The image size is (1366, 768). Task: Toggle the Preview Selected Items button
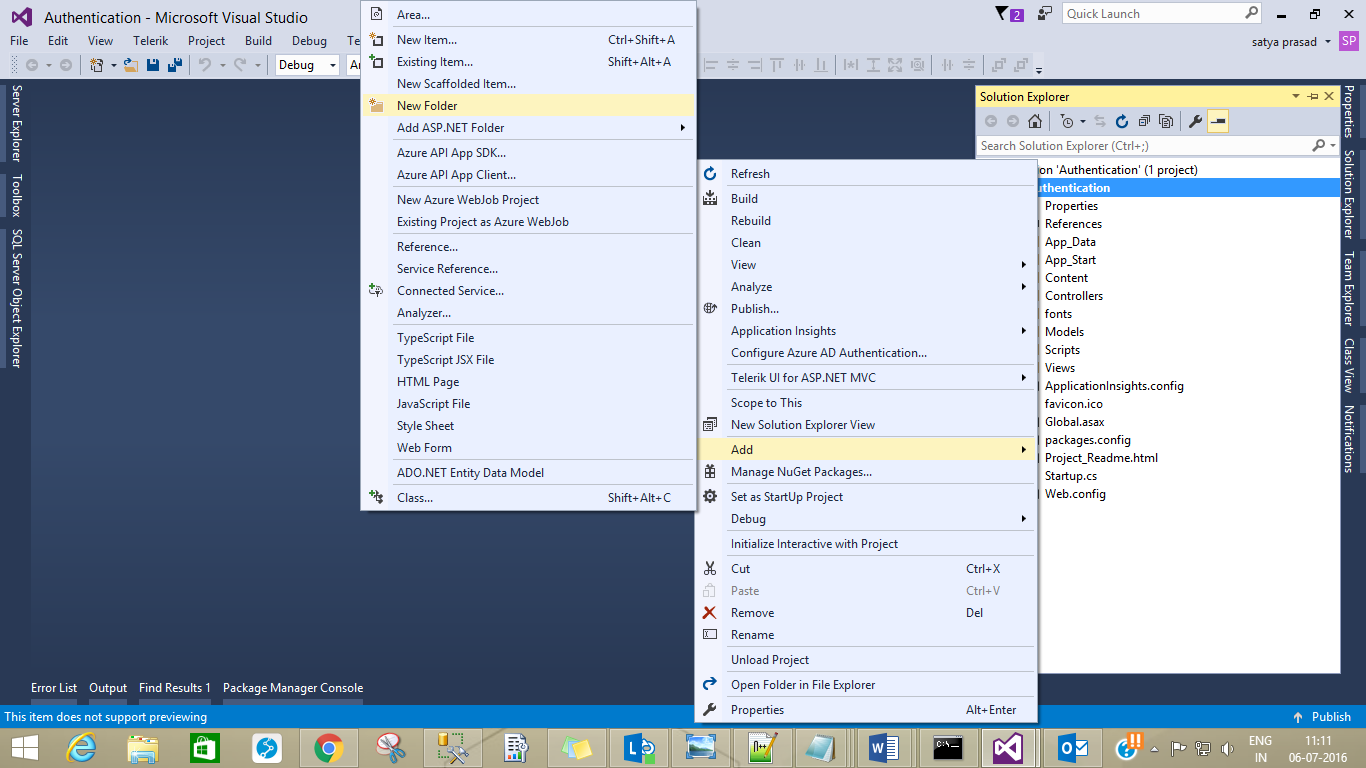coord(1218,121)
